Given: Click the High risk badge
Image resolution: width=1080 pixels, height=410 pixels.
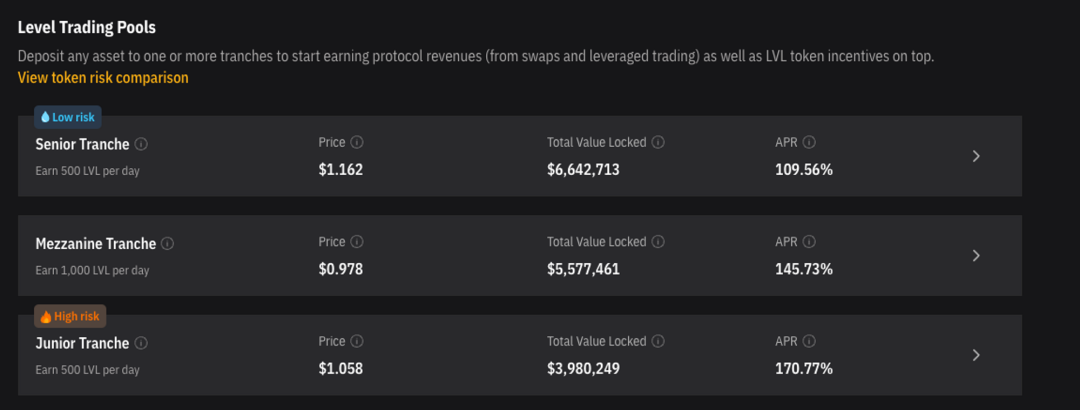Looking at the screenshot, I should (x=70, y=316).
